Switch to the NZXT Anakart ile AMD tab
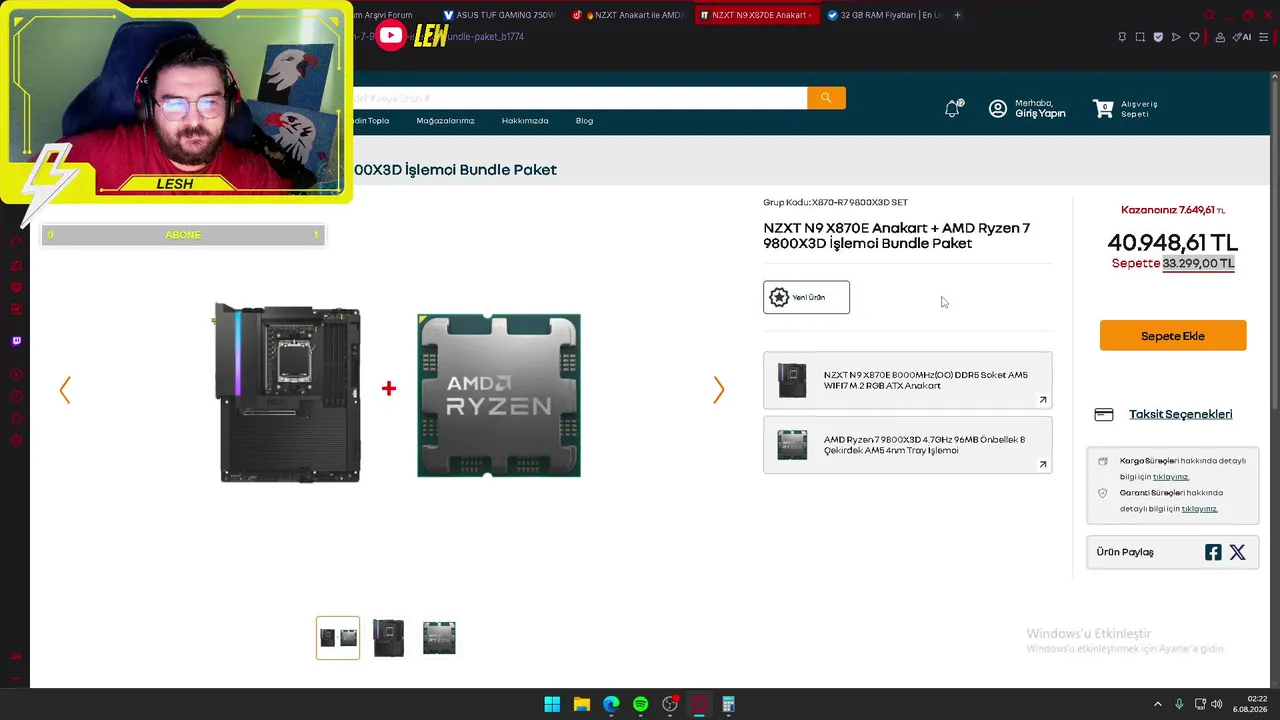 coord(628,15)
